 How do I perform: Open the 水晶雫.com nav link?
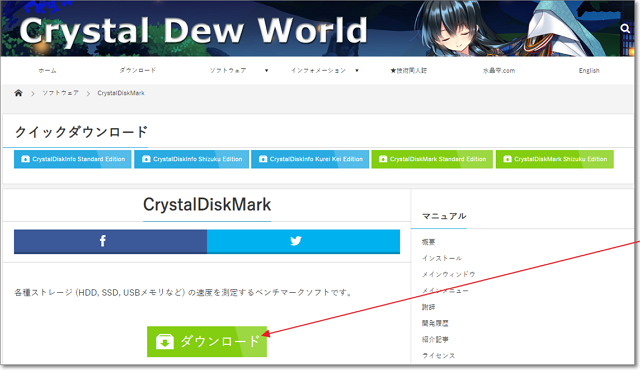click(499, 71)
